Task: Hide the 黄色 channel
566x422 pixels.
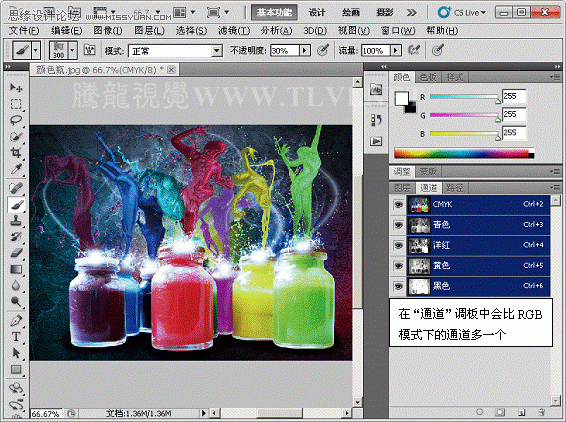Action: 399,266
